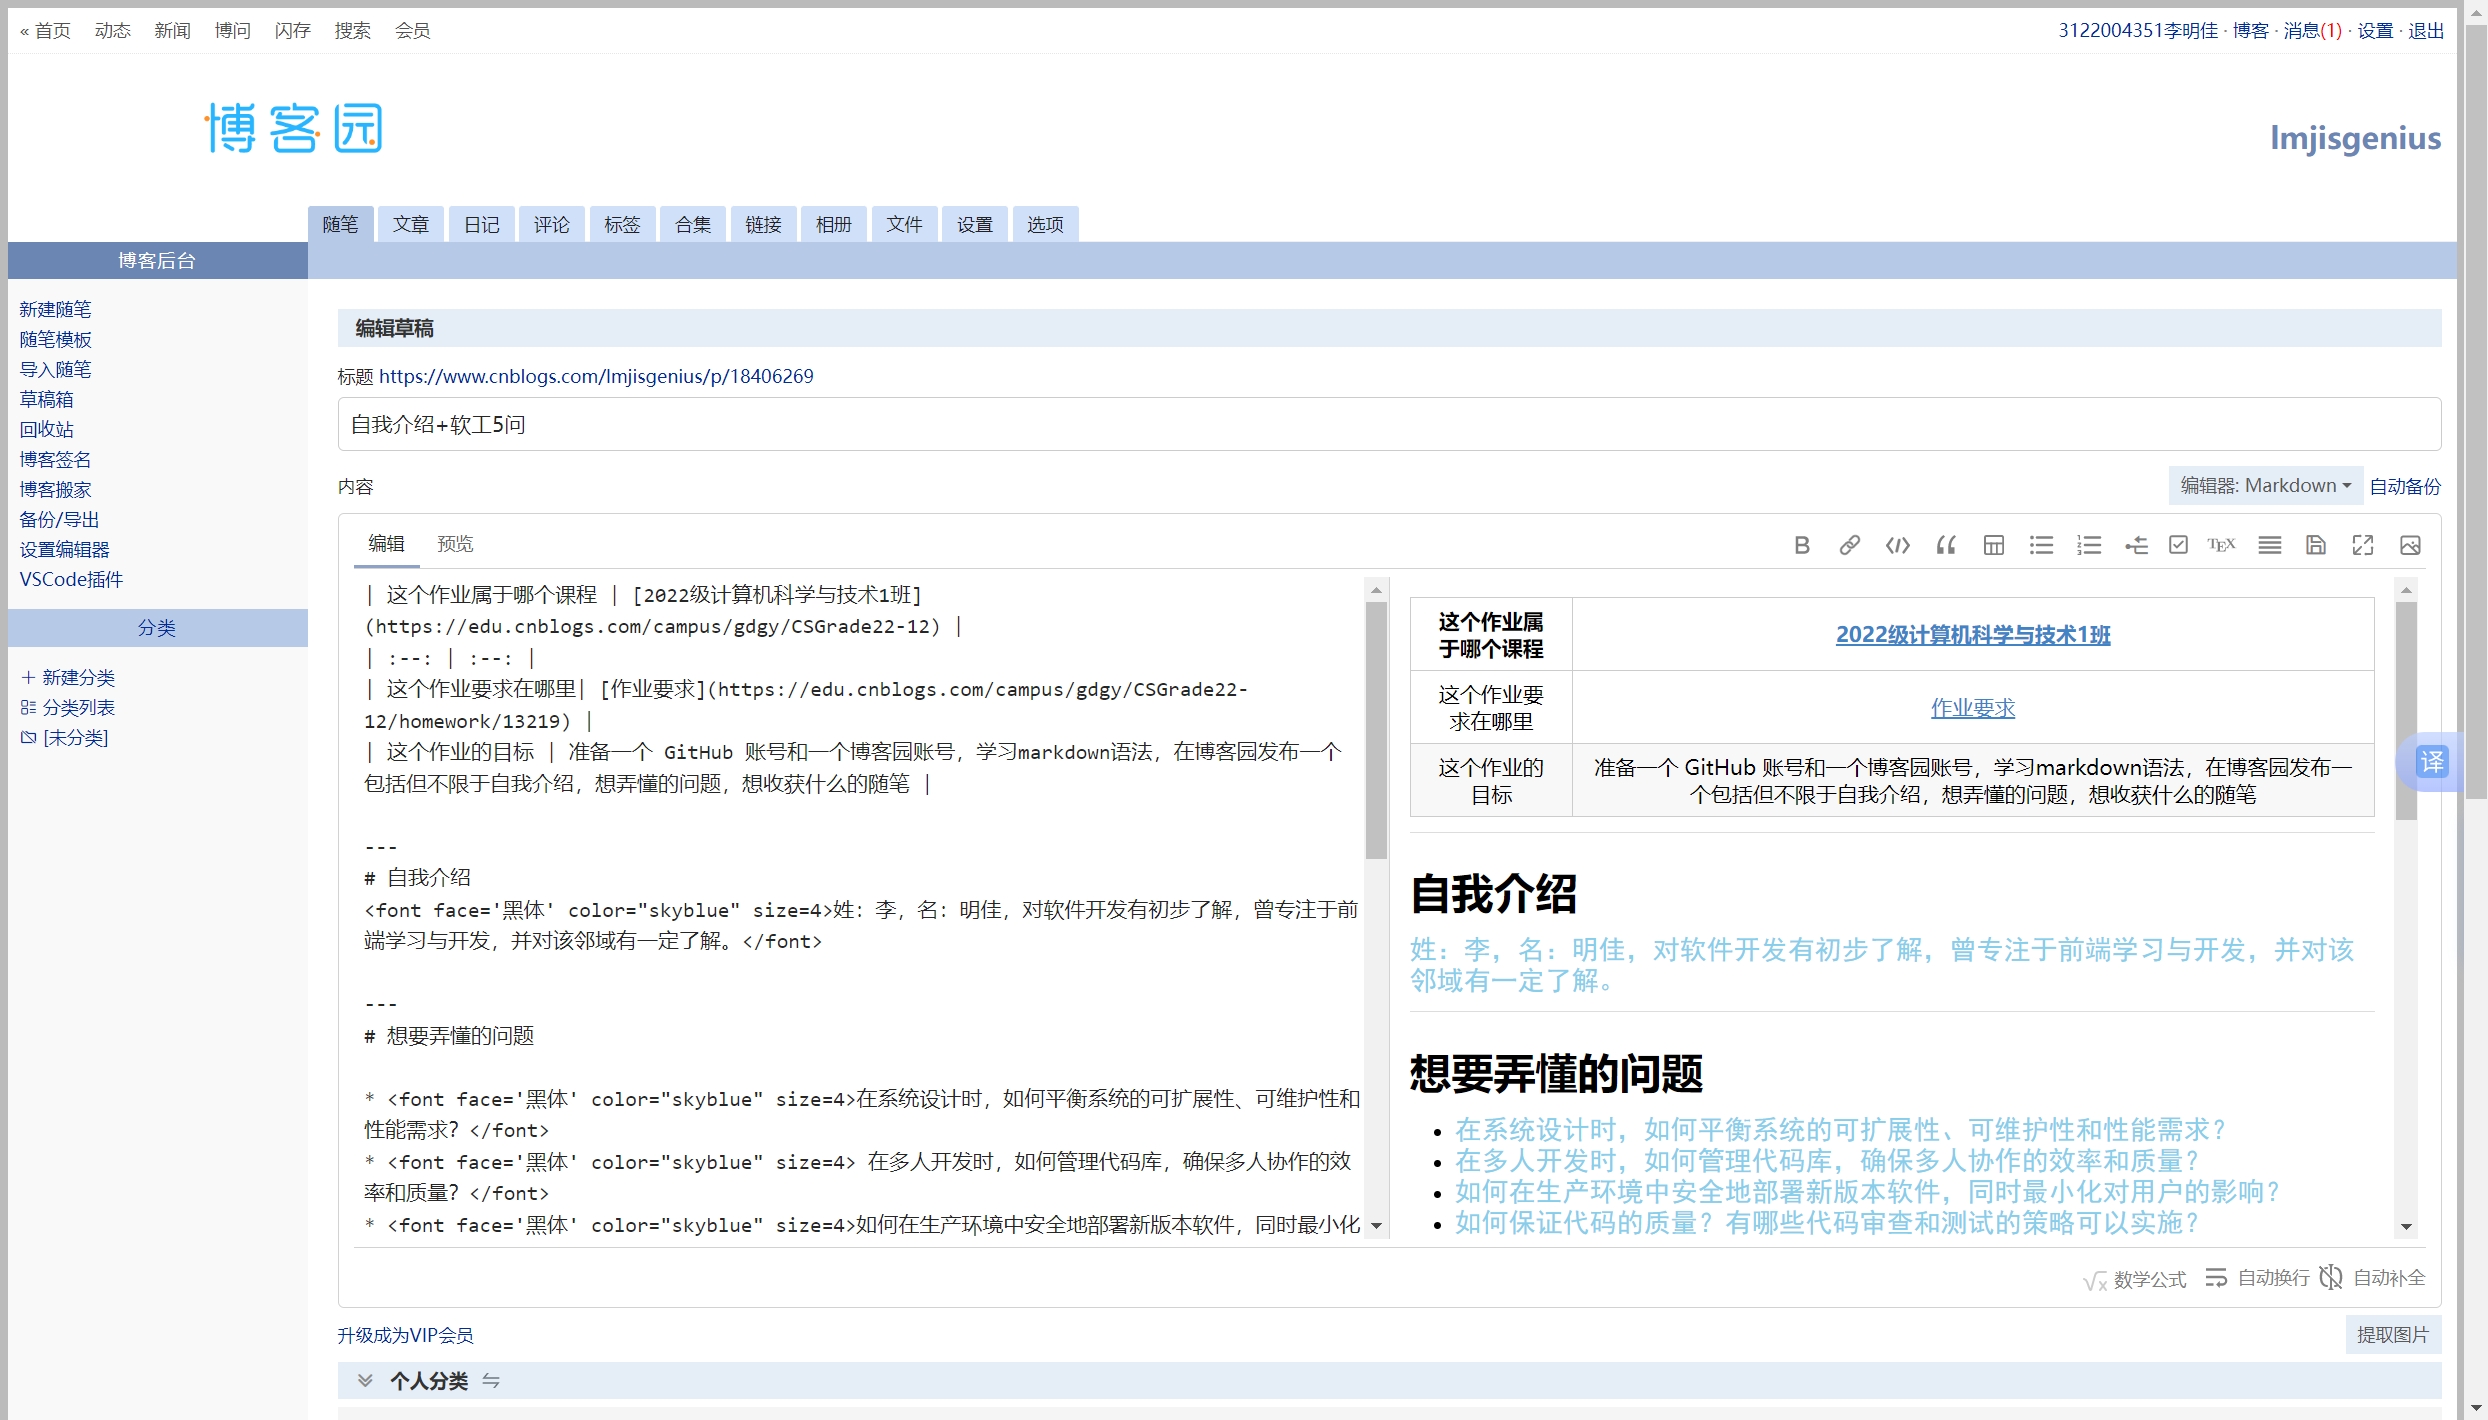Insert a blockquote with the quote icon

coord(1944,545)
